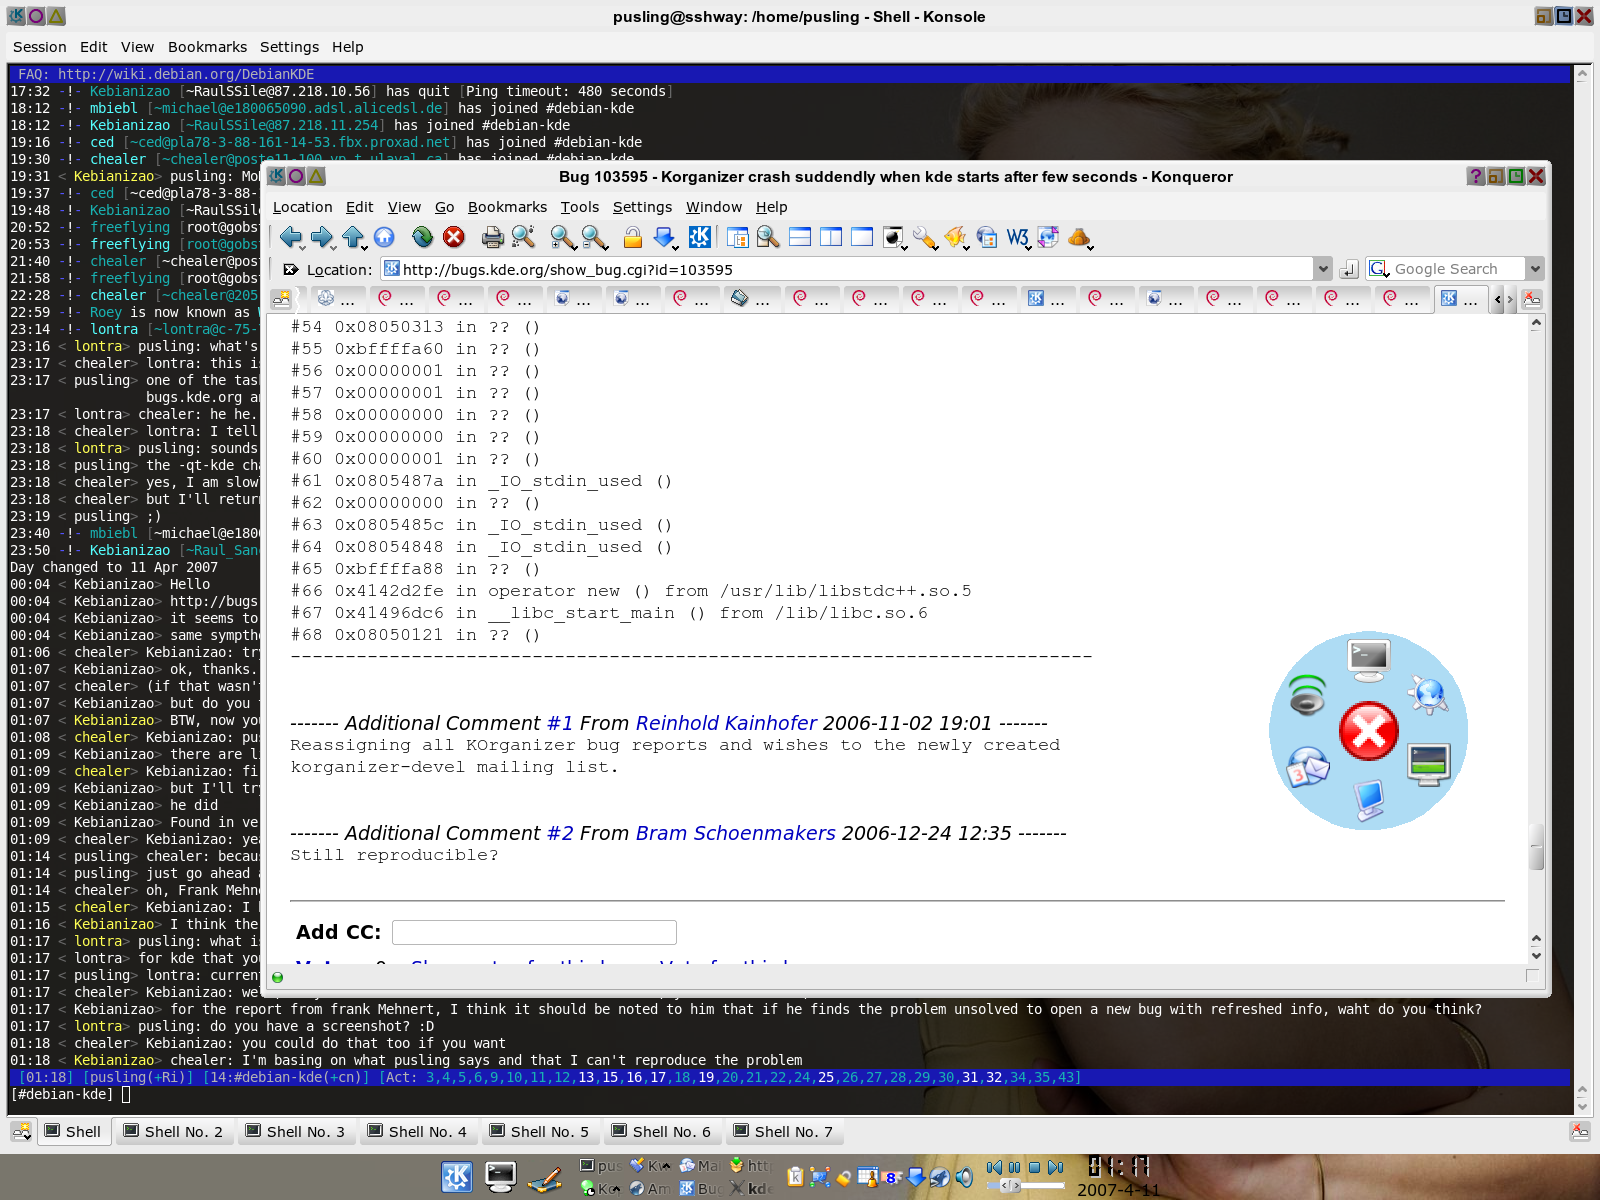Screen dimensions: 1600x1200
Task: Choose the web globe in pie menu
Action: coord(1429,694)
